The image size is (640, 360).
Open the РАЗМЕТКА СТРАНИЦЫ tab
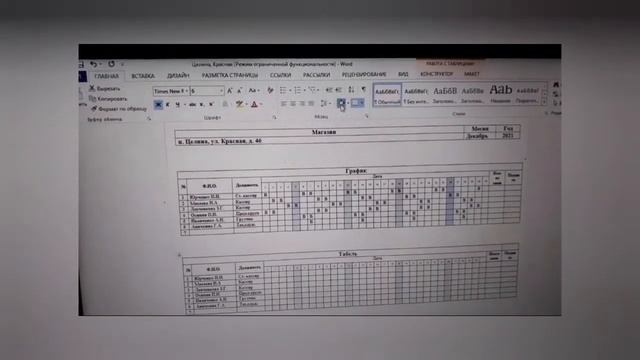tap(230, 76)
